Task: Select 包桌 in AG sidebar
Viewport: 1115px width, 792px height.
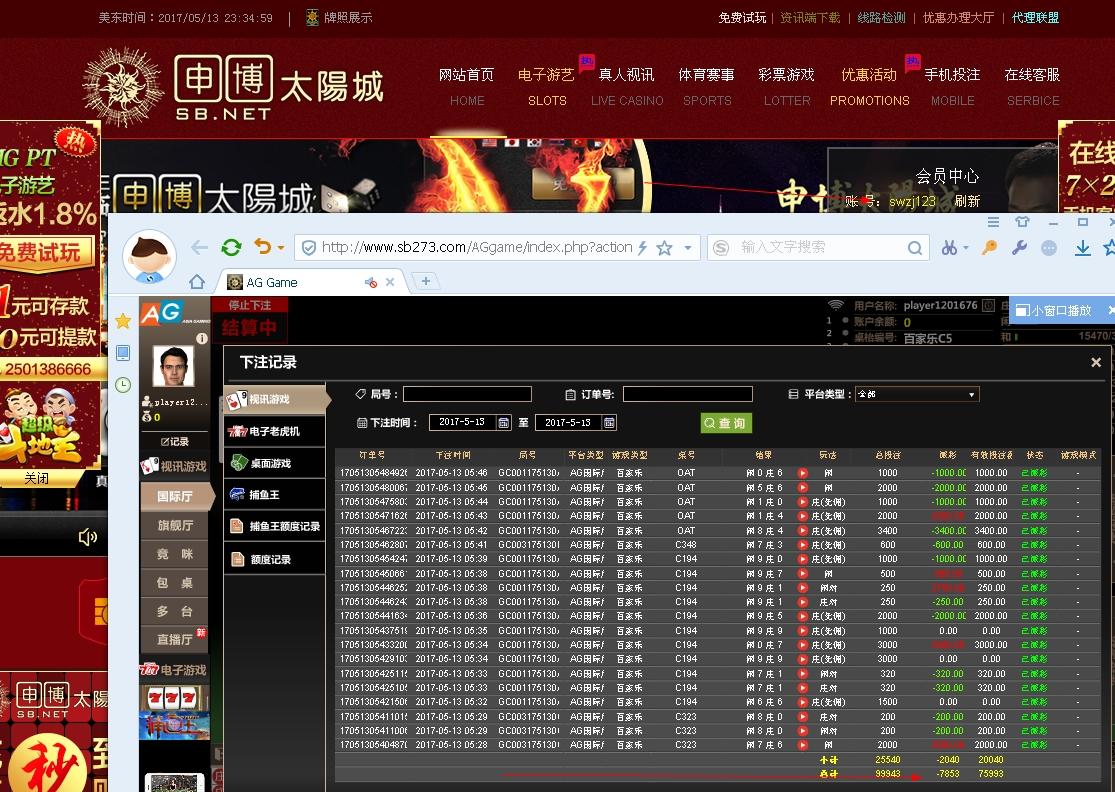Action: tap(175, 583)
